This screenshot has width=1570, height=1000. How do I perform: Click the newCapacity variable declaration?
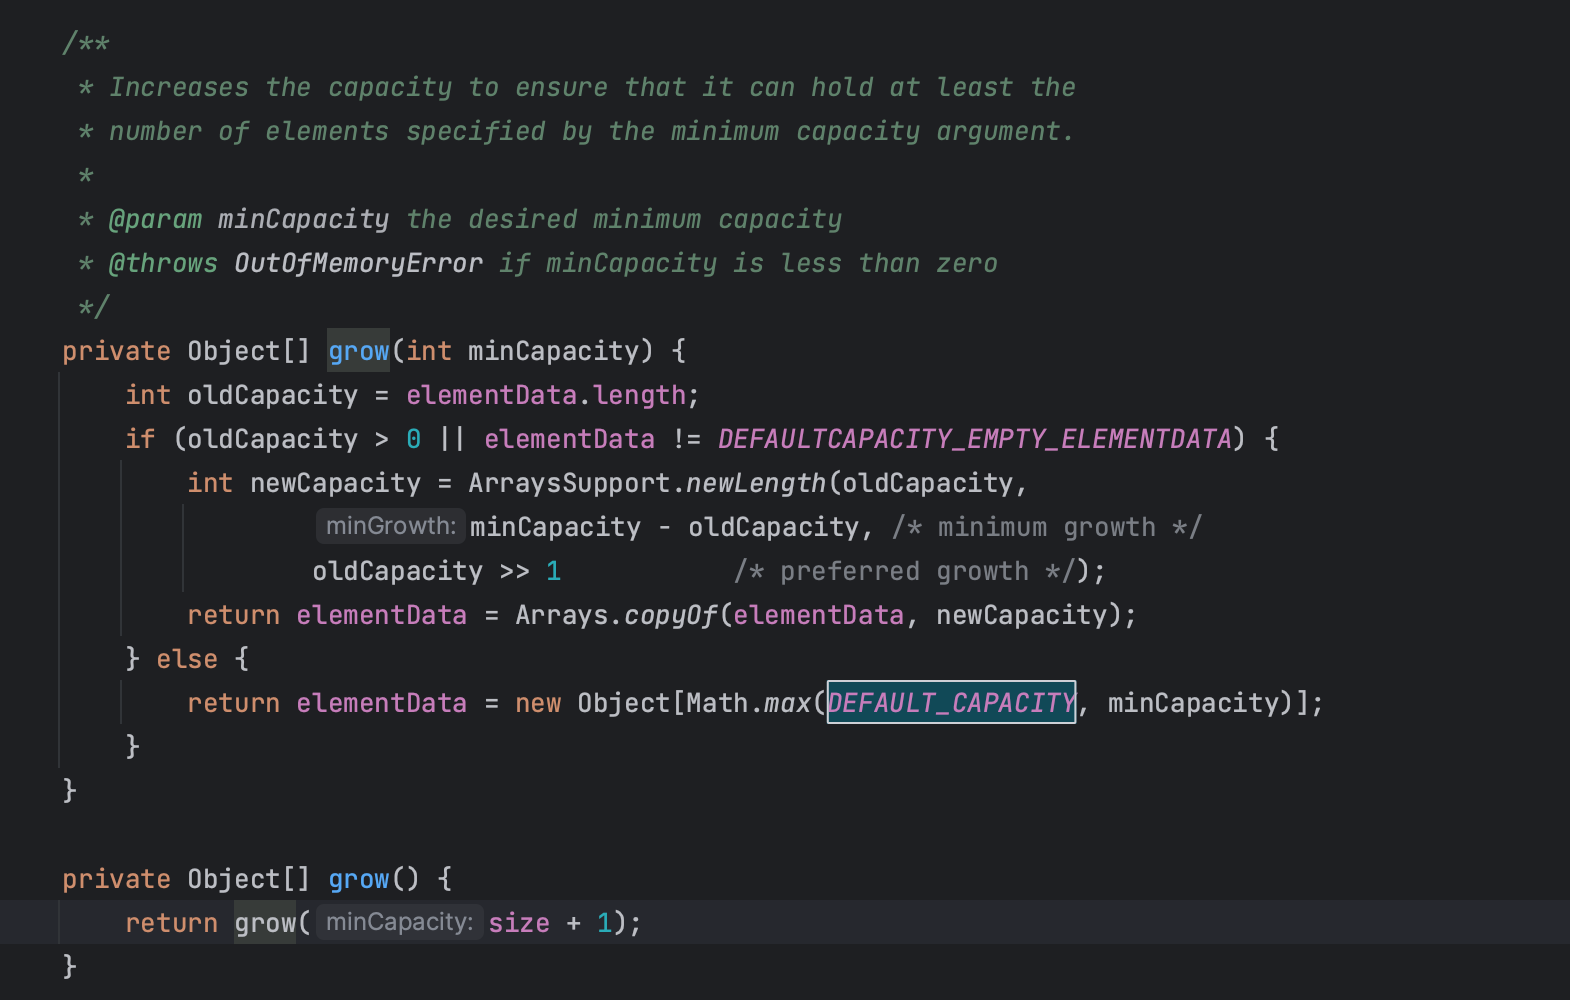point(335,483)
